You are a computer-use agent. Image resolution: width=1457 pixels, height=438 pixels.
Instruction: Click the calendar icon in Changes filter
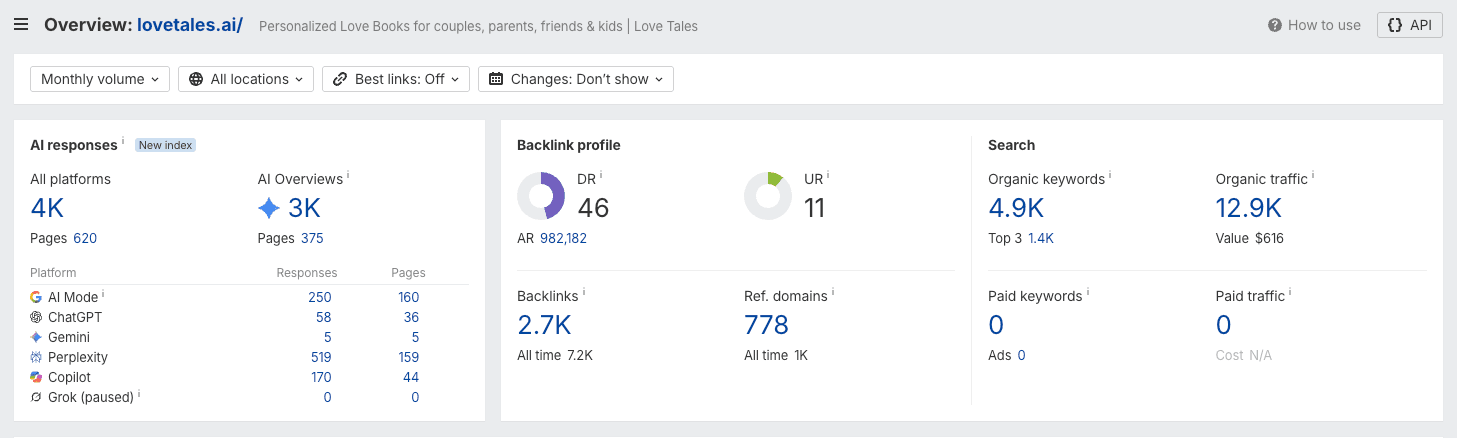click(496, 79)
